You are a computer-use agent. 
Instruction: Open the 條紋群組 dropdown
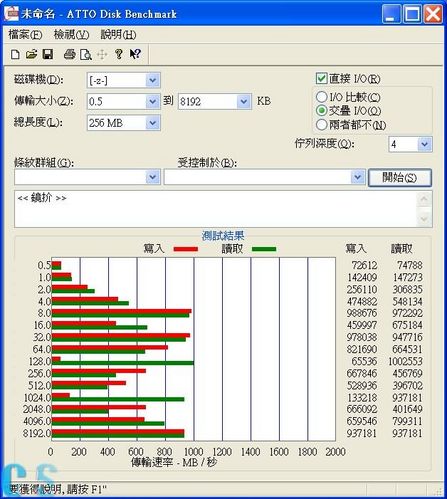[153, 177]
